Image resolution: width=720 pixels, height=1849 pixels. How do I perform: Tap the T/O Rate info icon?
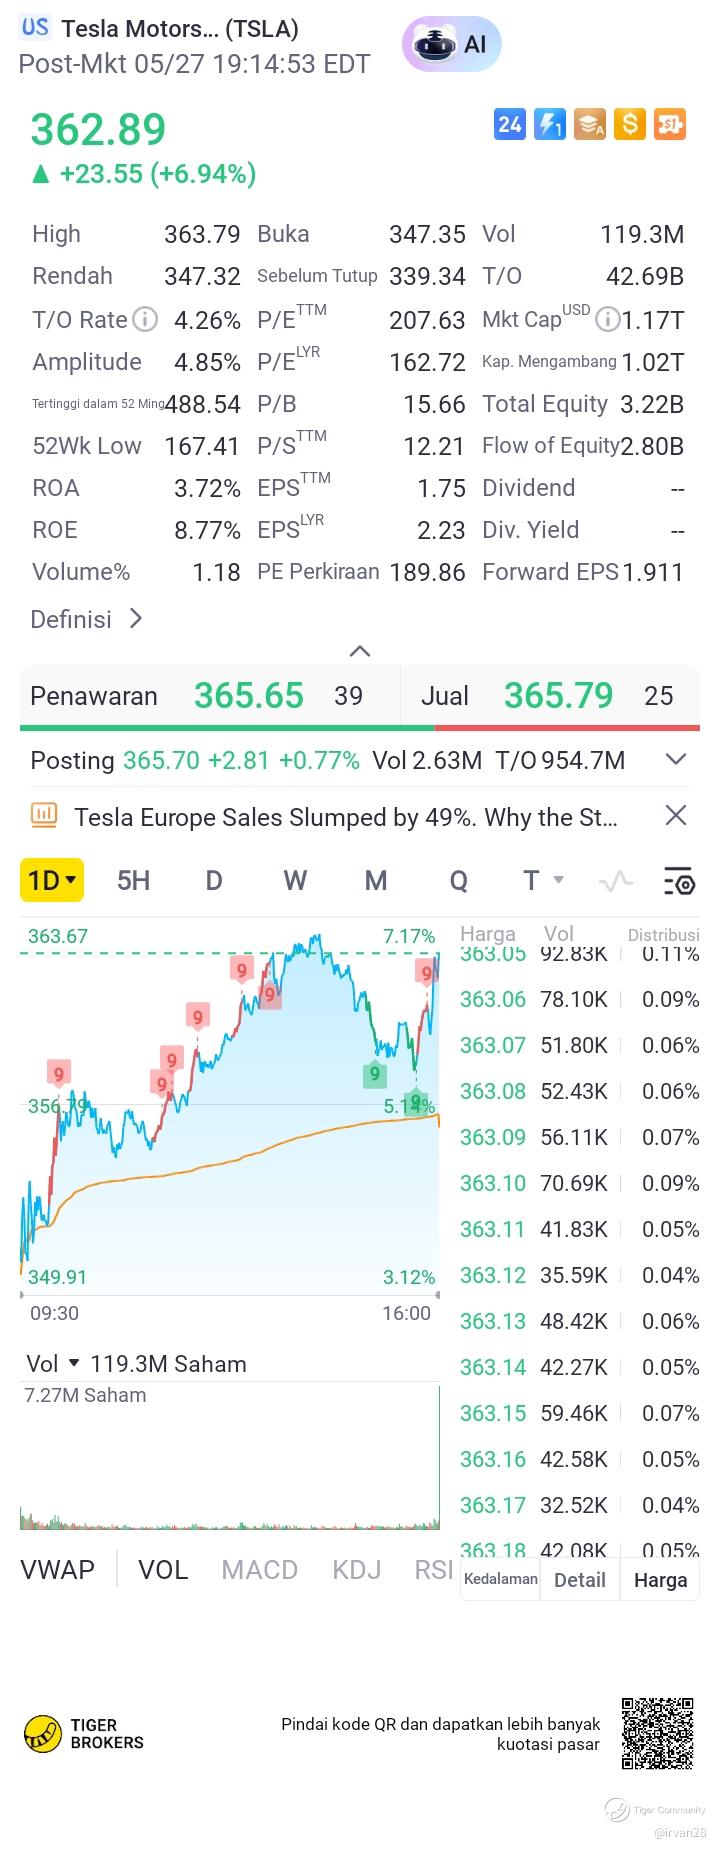pos(146,320)
